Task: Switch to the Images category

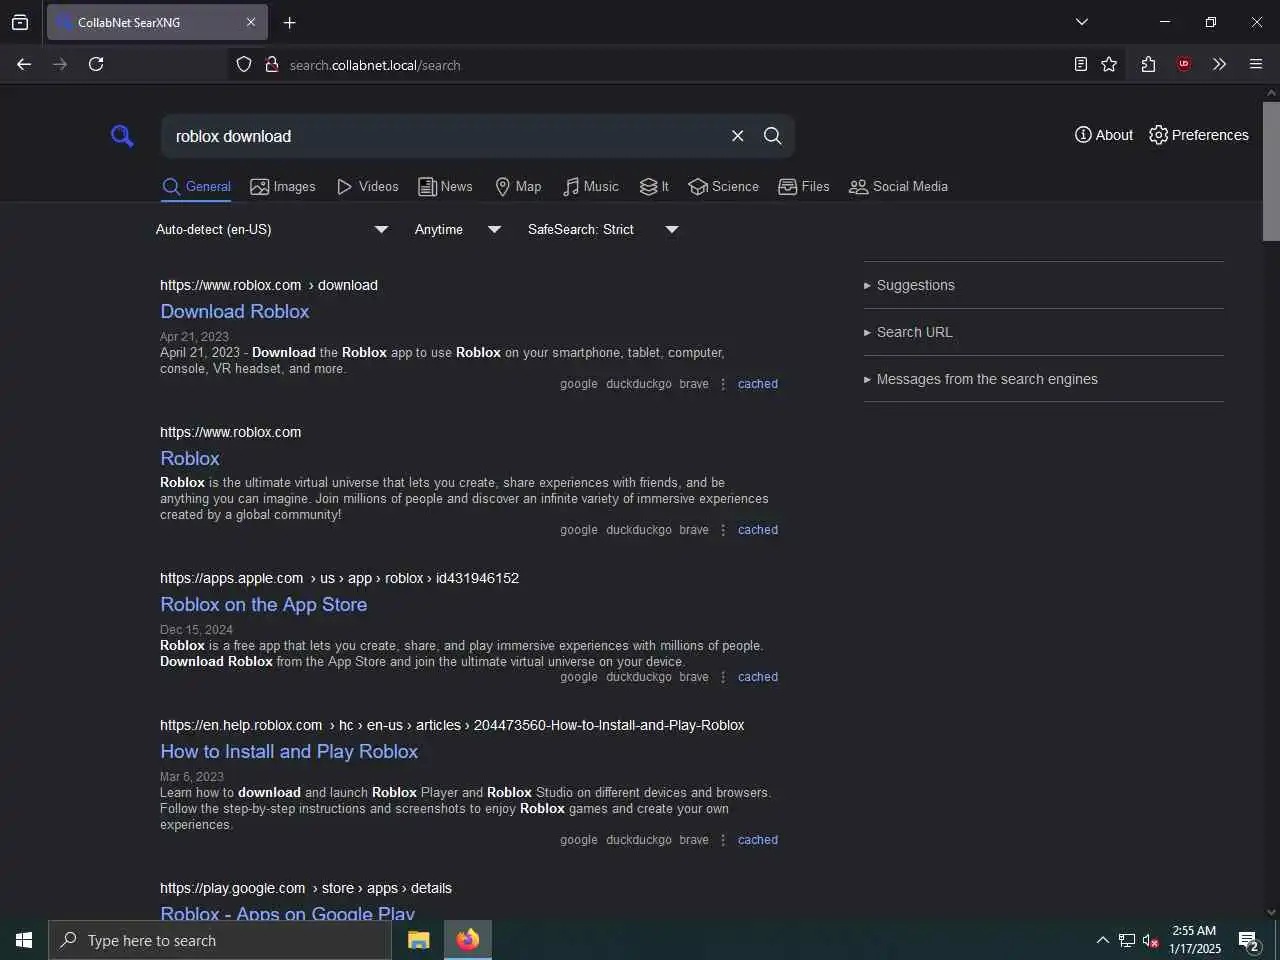Action: tap(283, 187)
